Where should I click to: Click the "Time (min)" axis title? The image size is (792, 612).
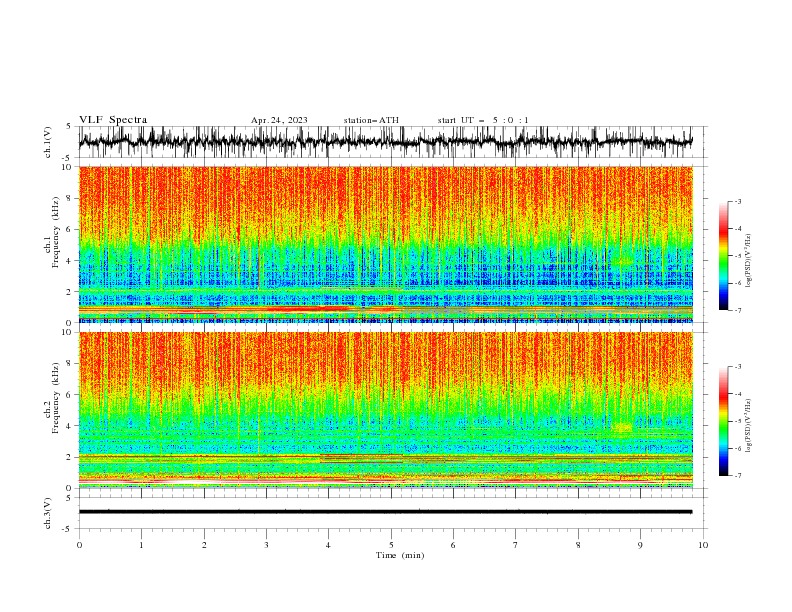pyautogui.click(x=400, y=555)
